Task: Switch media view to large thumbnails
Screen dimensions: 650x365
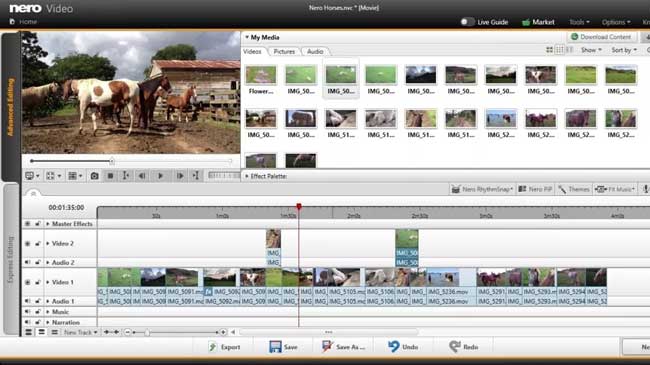Action: pos(550,50)
